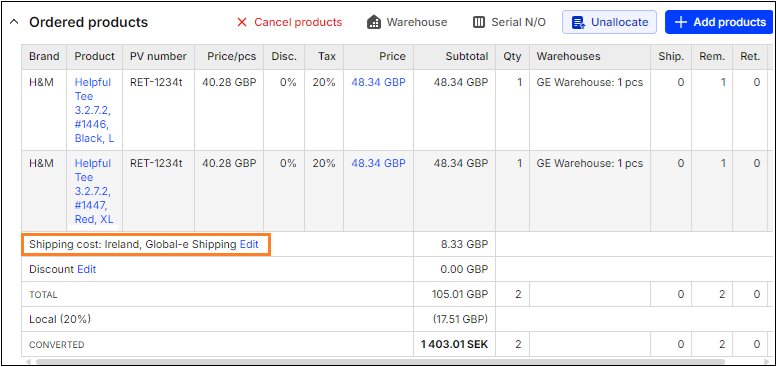Collapse the Ordered products section chevron
This screenshot has height=367, width=776.
14,22
